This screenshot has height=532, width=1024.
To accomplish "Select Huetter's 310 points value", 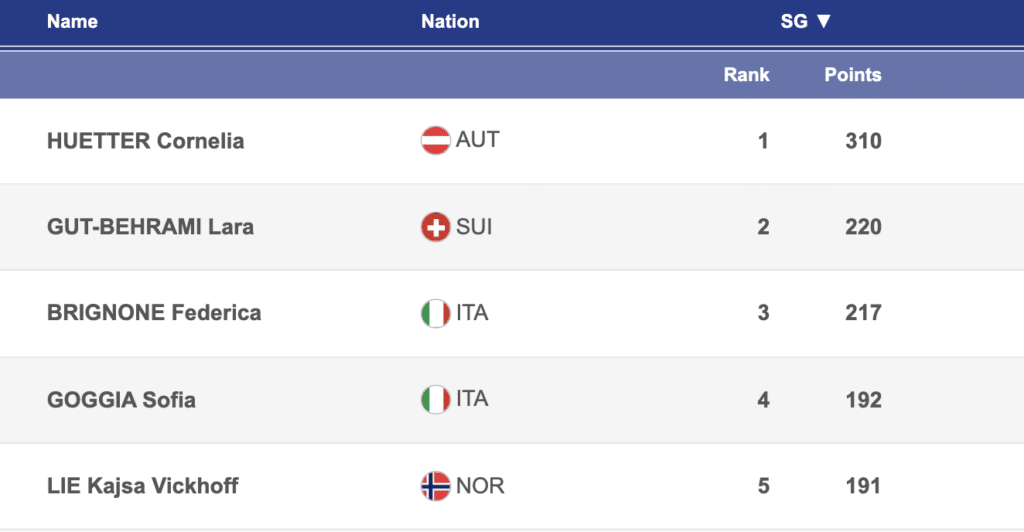I will (863, 141).
